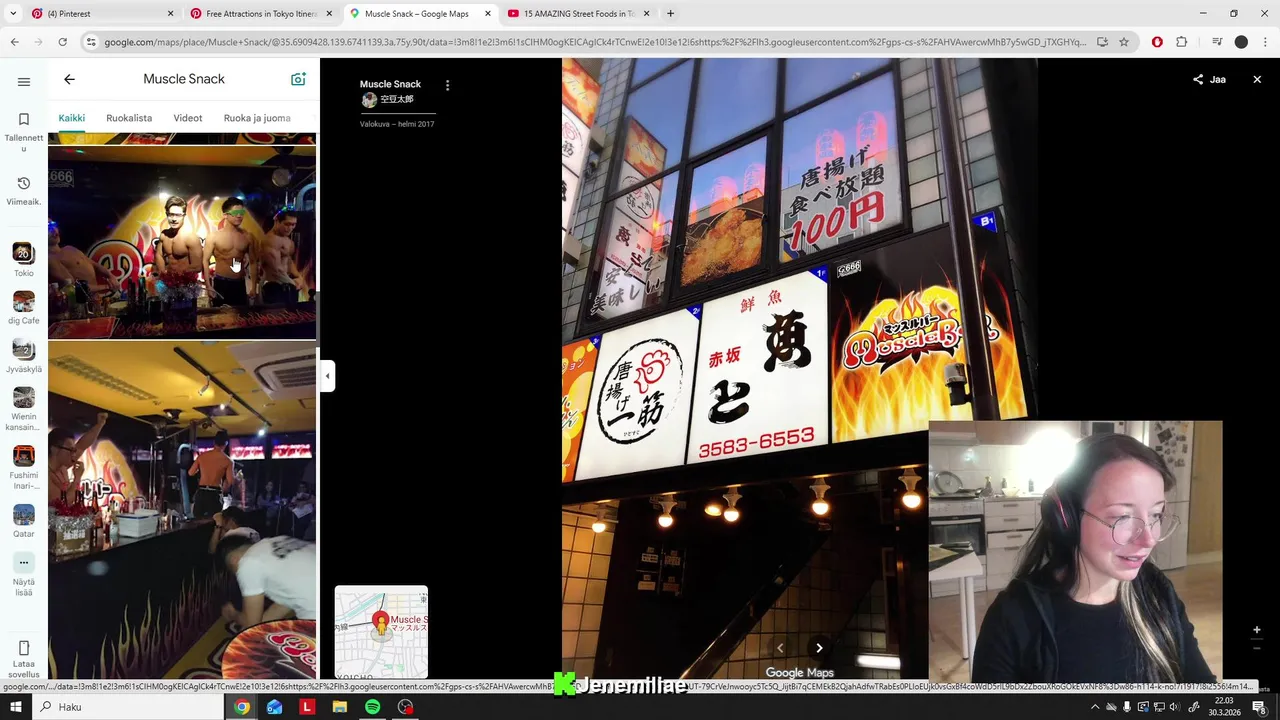Open photo options three-dot menu
The width and height of the screenshot is (1280, 720).
pos(447,86)
